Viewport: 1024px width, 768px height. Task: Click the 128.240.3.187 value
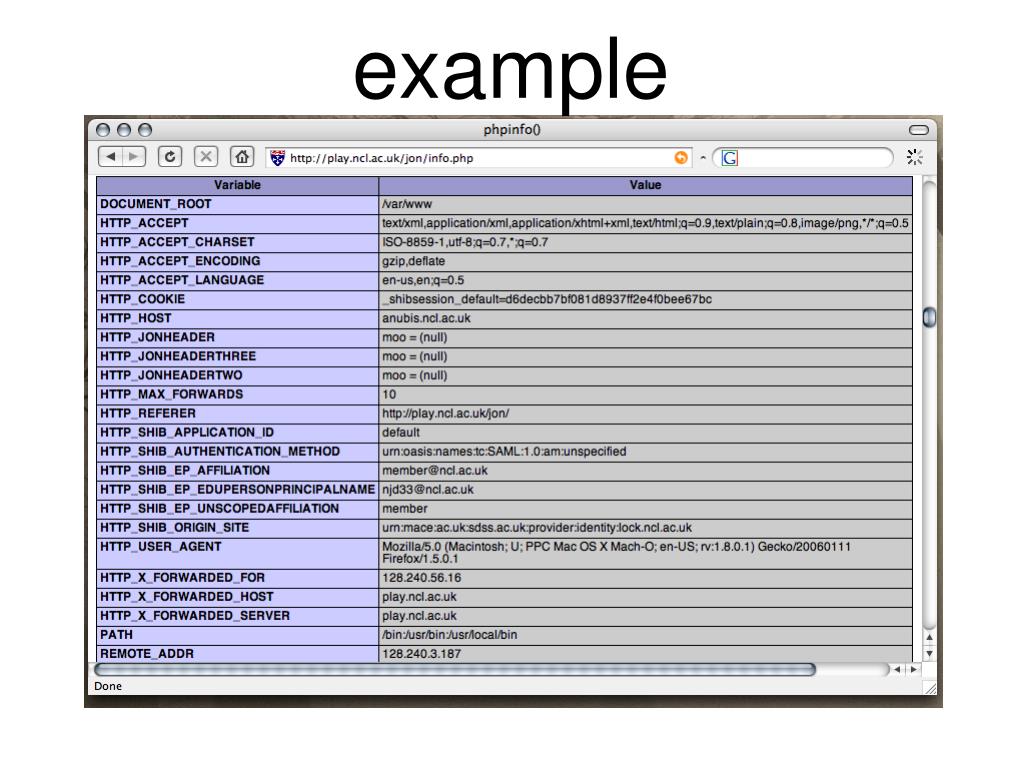[645, 653]
